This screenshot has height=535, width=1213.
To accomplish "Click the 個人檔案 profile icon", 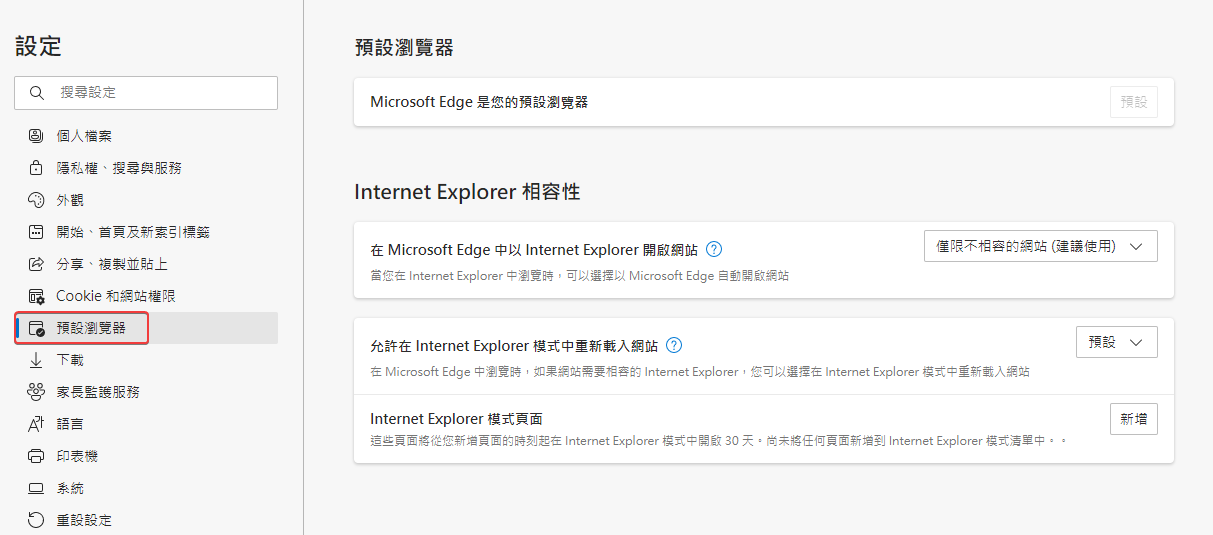I will [36, 136].
